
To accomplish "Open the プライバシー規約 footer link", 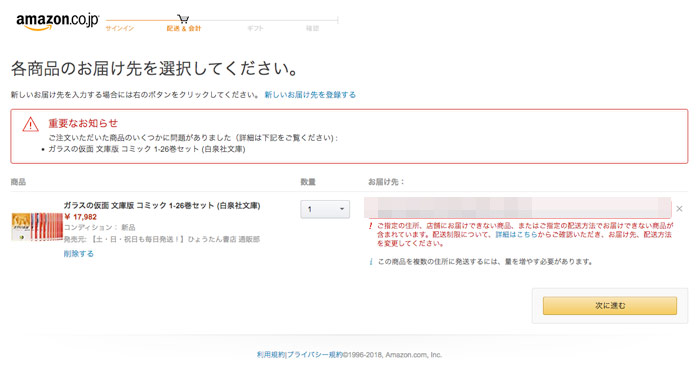I will (315, 355).
